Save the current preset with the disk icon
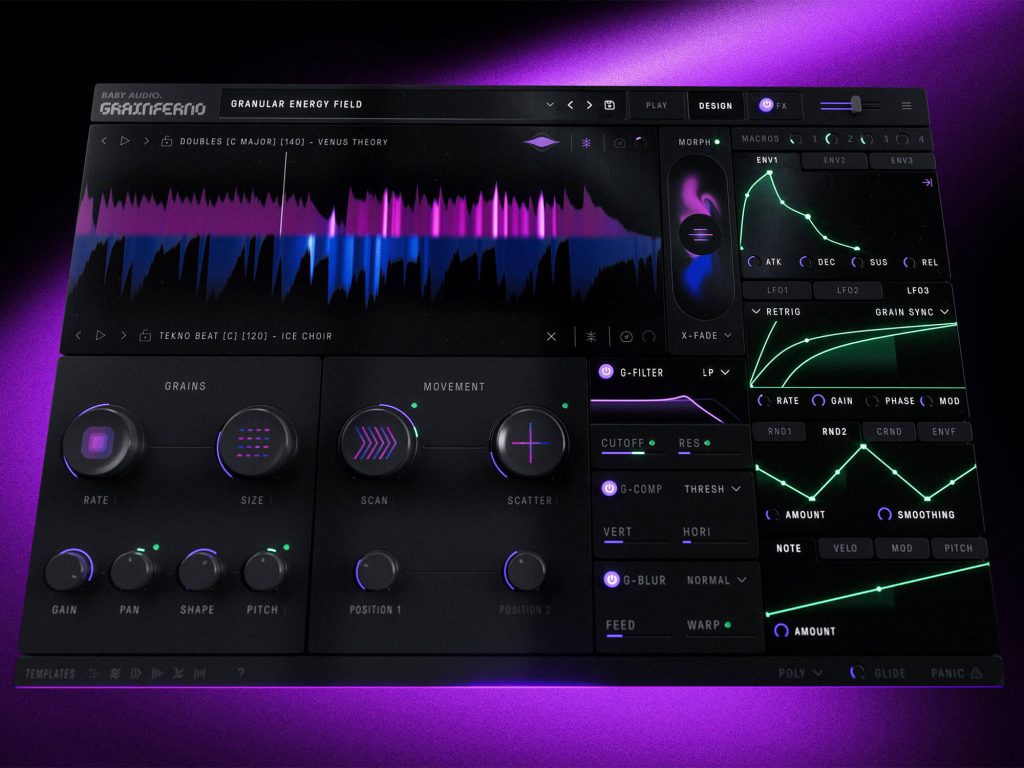1024x768 pixels. [609, 105]
